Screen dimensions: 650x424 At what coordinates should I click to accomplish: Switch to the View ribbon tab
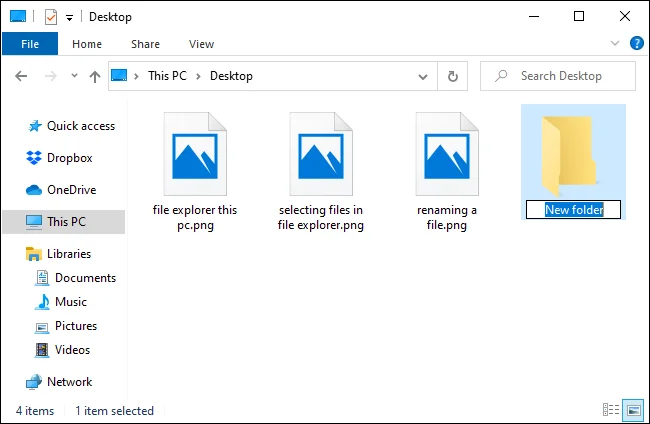point(201,44)
